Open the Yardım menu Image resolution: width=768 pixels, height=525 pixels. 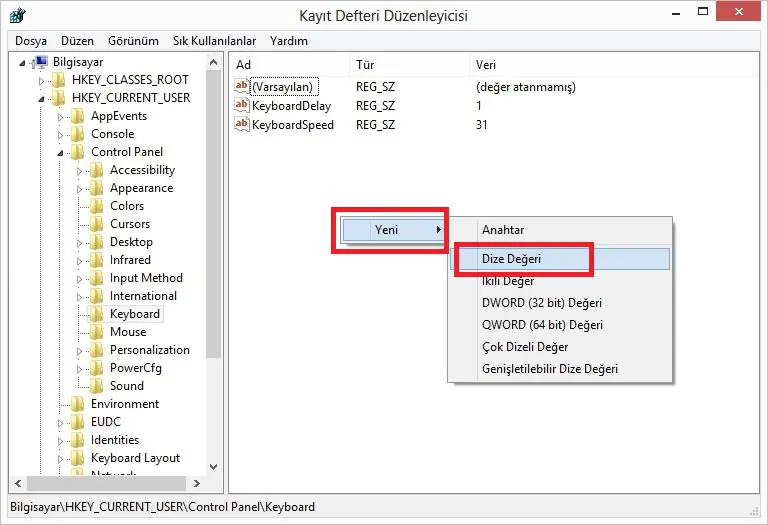pos(288,41)
